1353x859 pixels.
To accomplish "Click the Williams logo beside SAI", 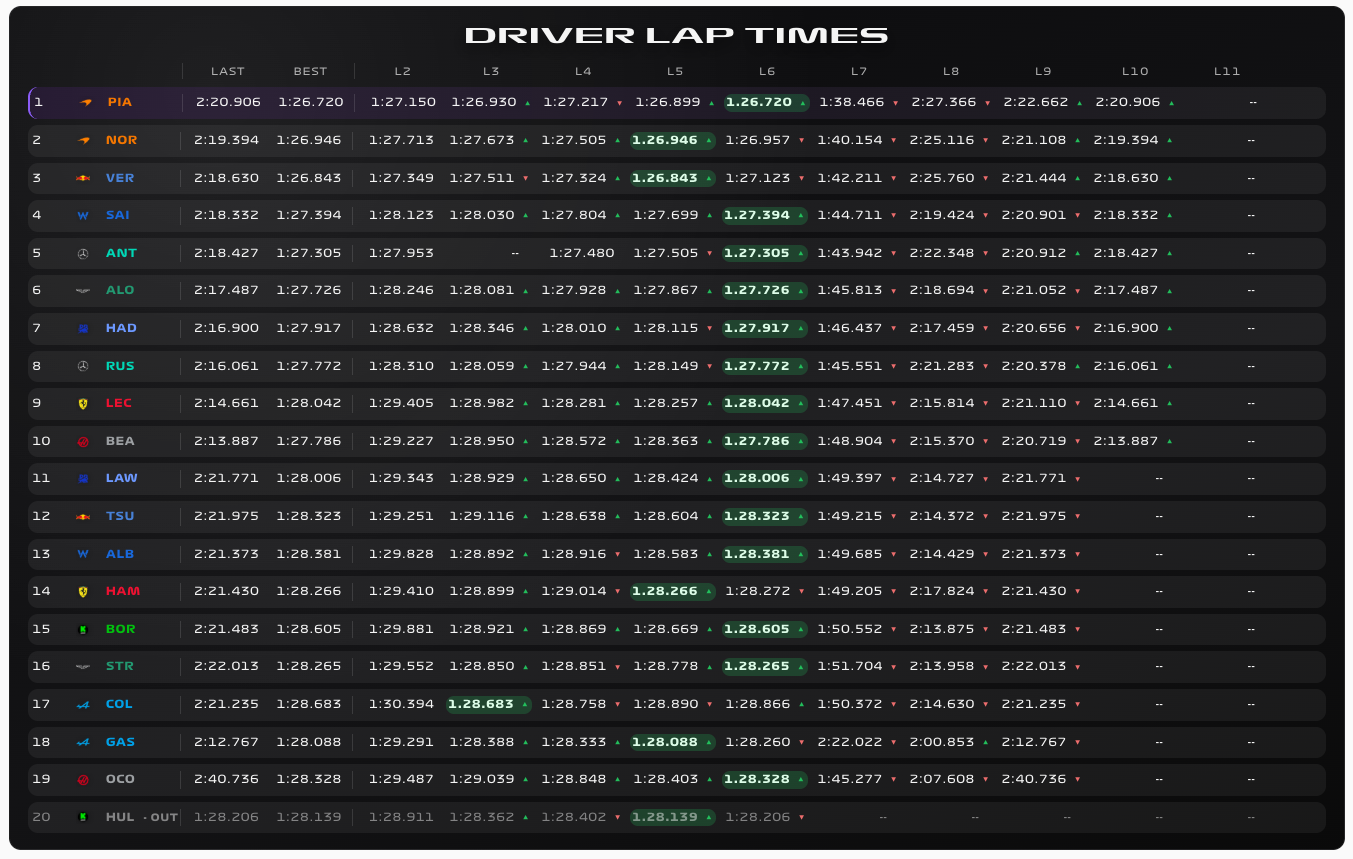I will 83,216.
